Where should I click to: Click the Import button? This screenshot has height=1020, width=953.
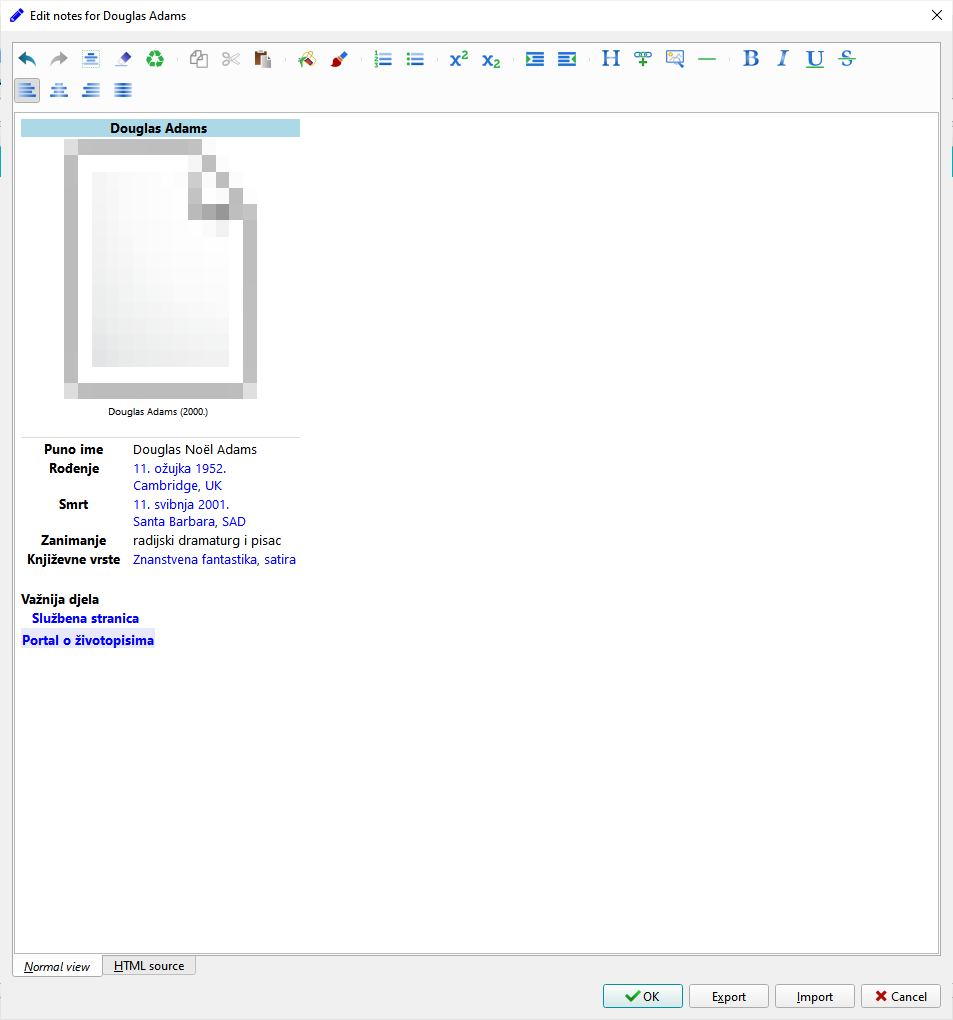814,996
